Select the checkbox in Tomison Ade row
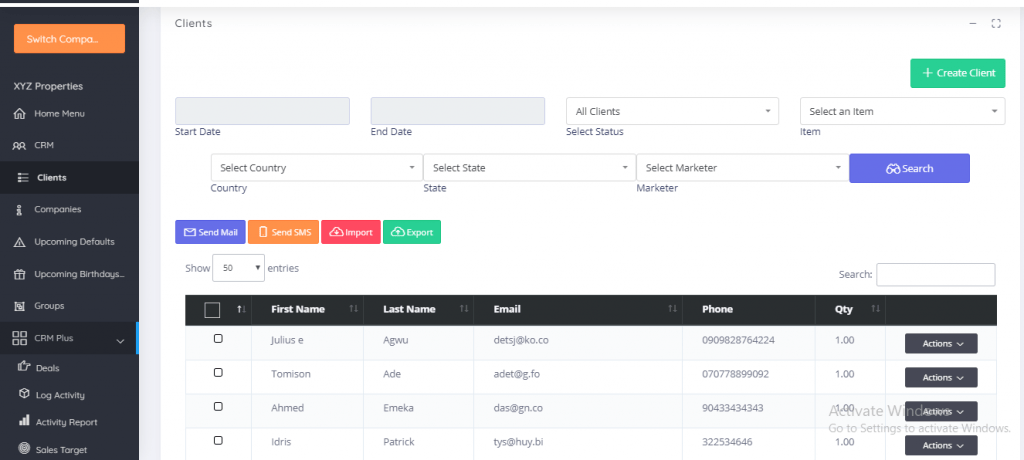This screenshot has height=460, width=1024. point(218,373)
